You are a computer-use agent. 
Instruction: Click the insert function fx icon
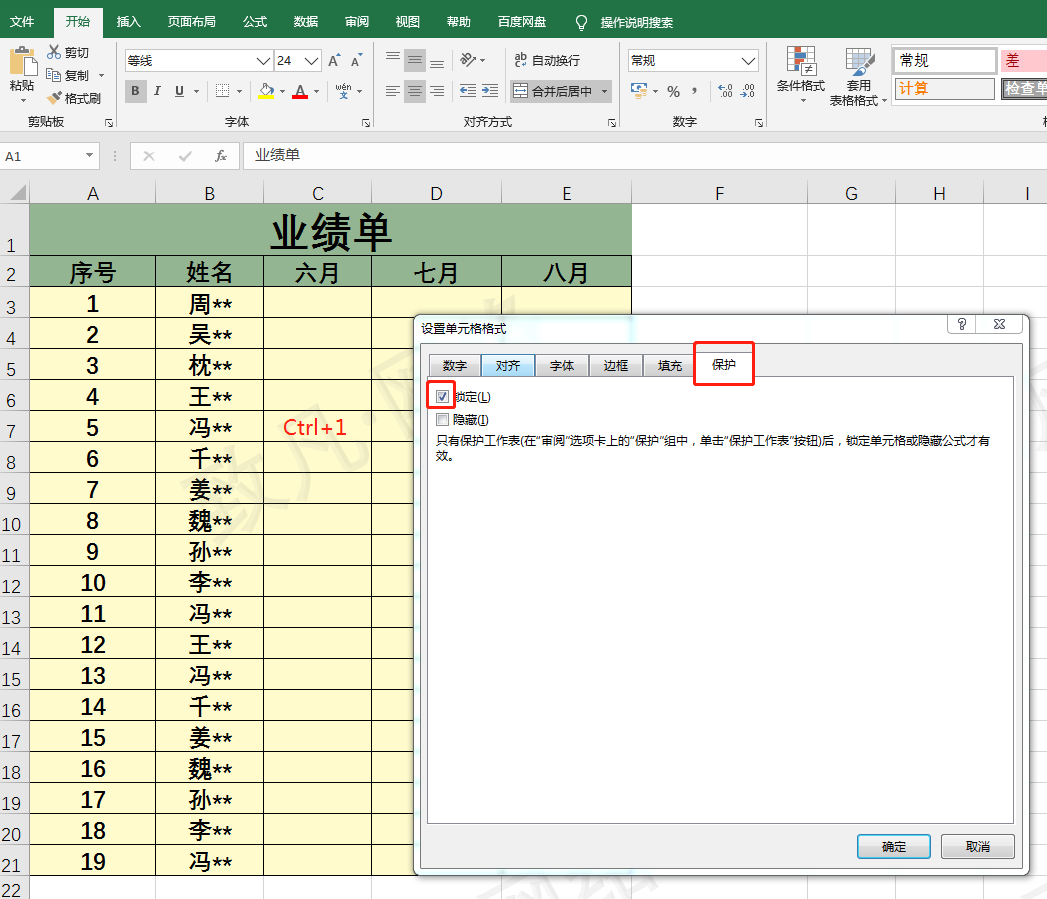coord(221,156)
